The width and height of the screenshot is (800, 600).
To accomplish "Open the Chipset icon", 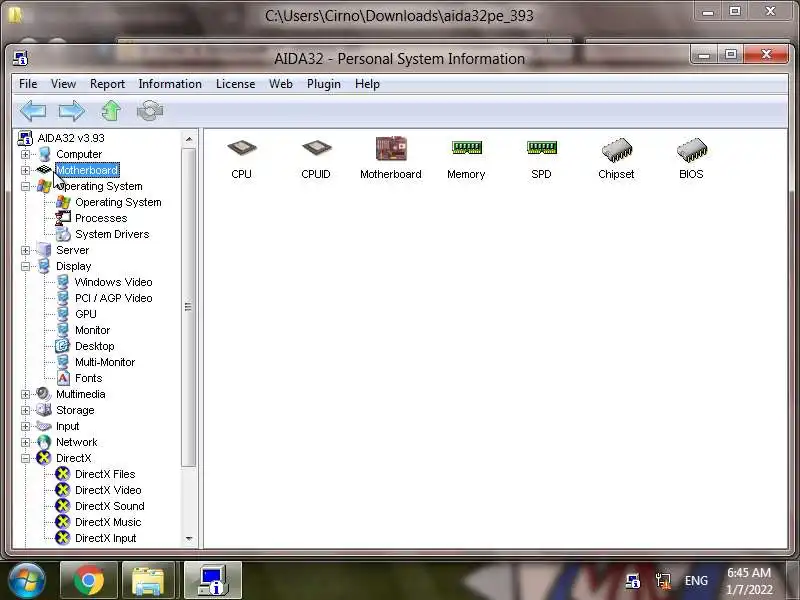I will coord(616,158).
